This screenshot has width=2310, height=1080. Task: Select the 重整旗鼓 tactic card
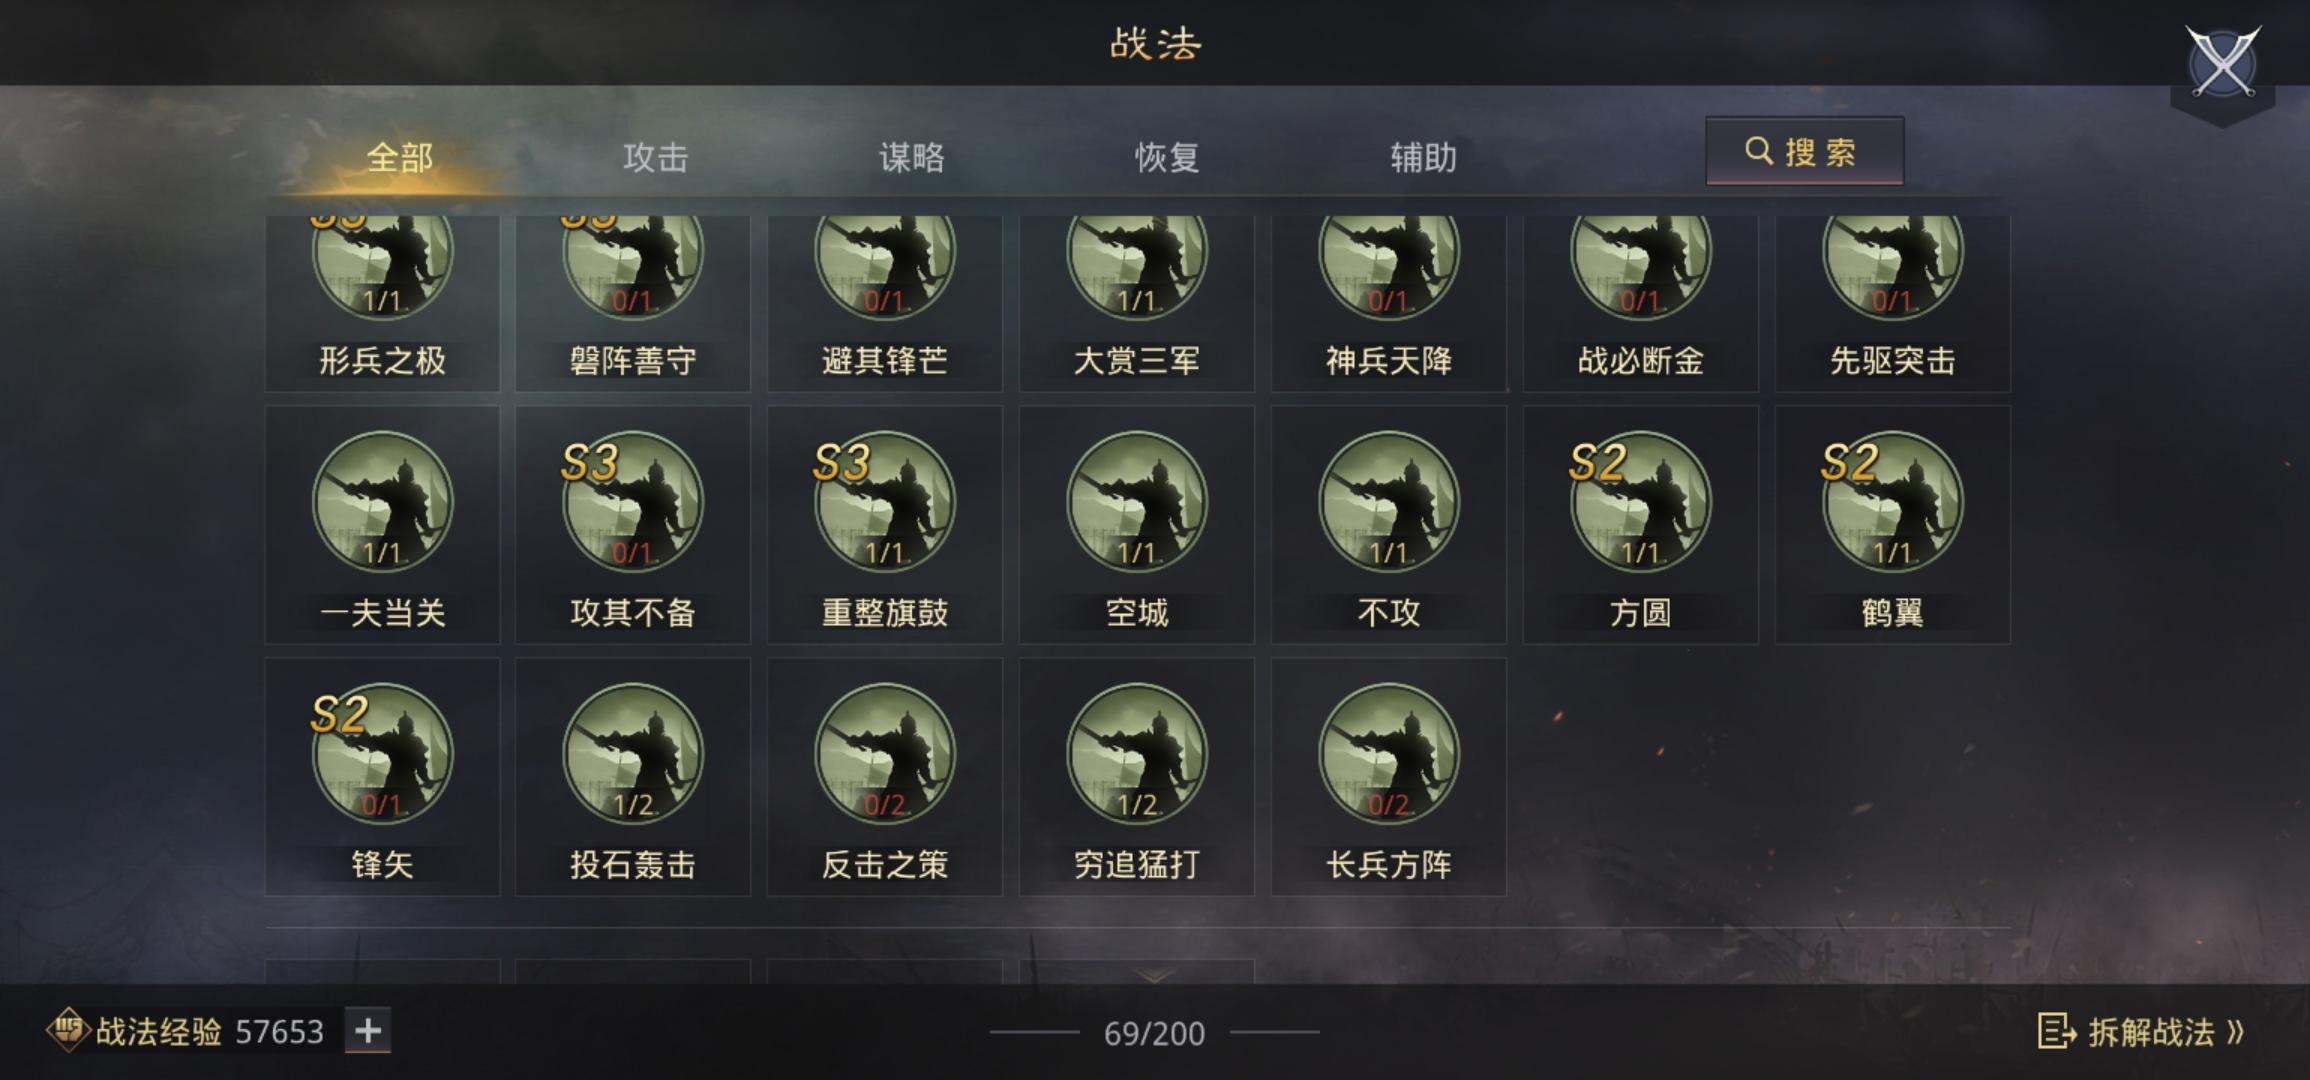tap(885, 525)
